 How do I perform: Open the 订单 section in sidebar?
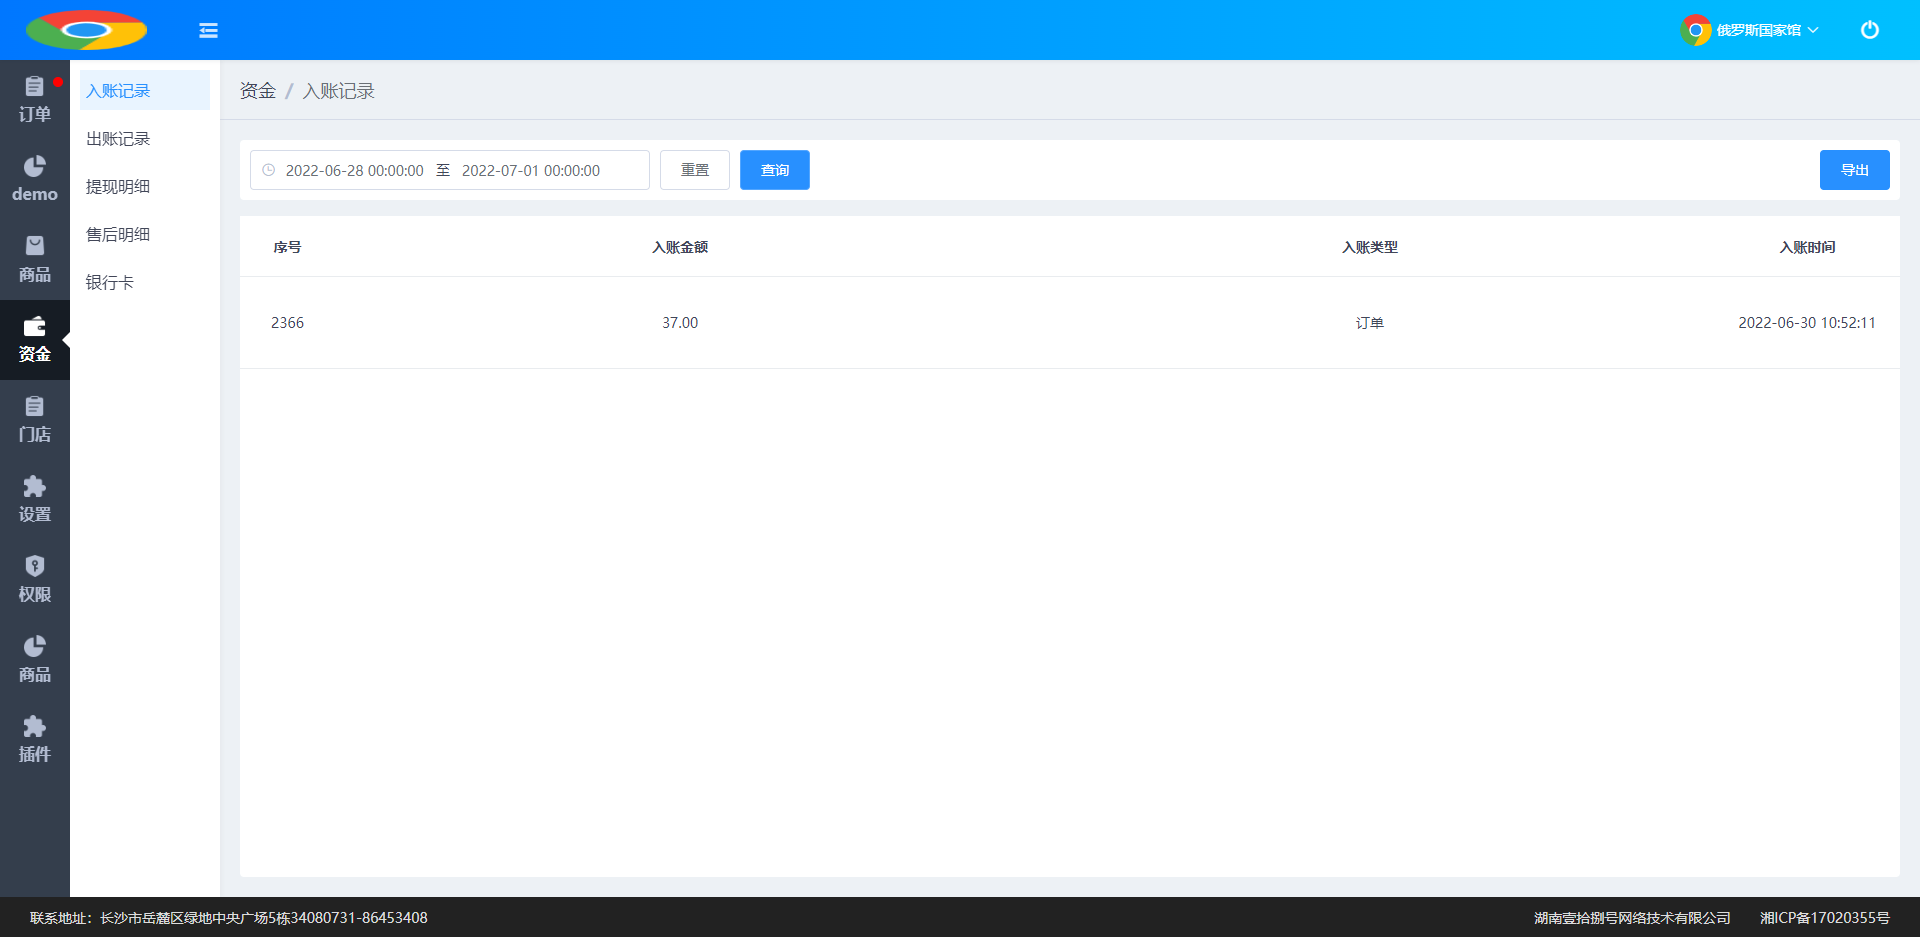click(35, 100)
